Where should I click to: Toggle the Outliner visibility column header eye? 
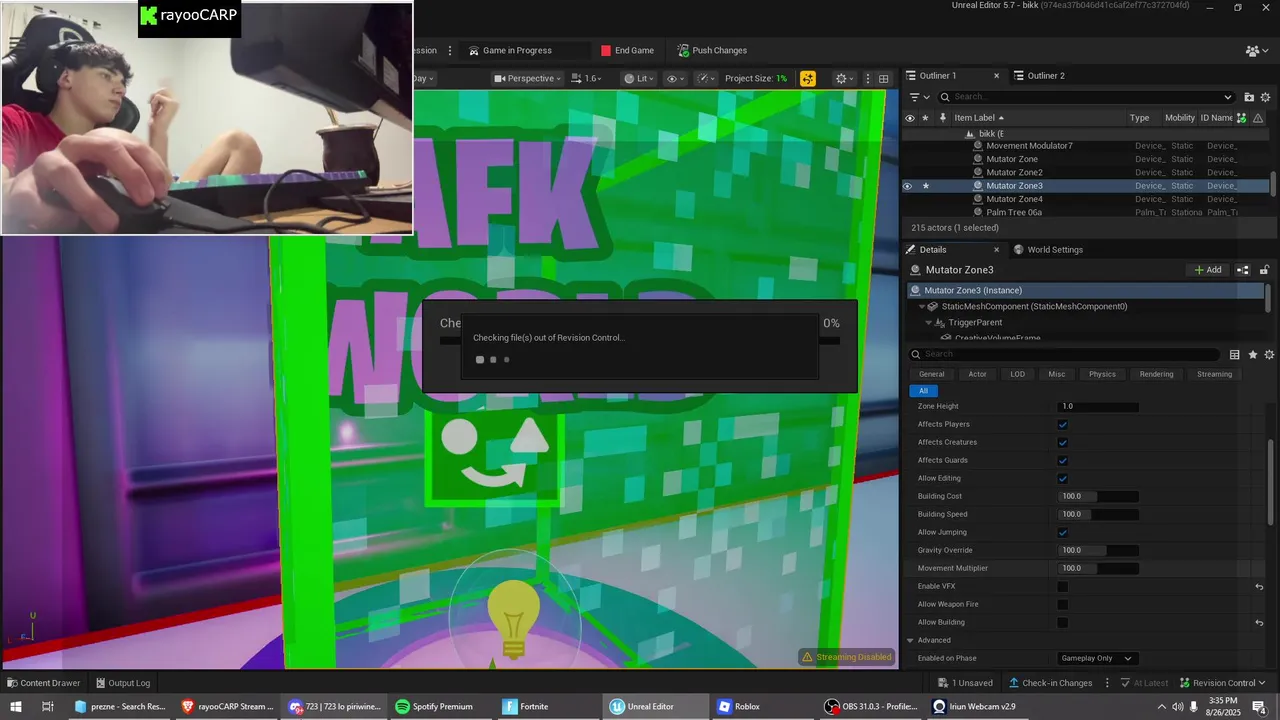(x=909, y=118)
